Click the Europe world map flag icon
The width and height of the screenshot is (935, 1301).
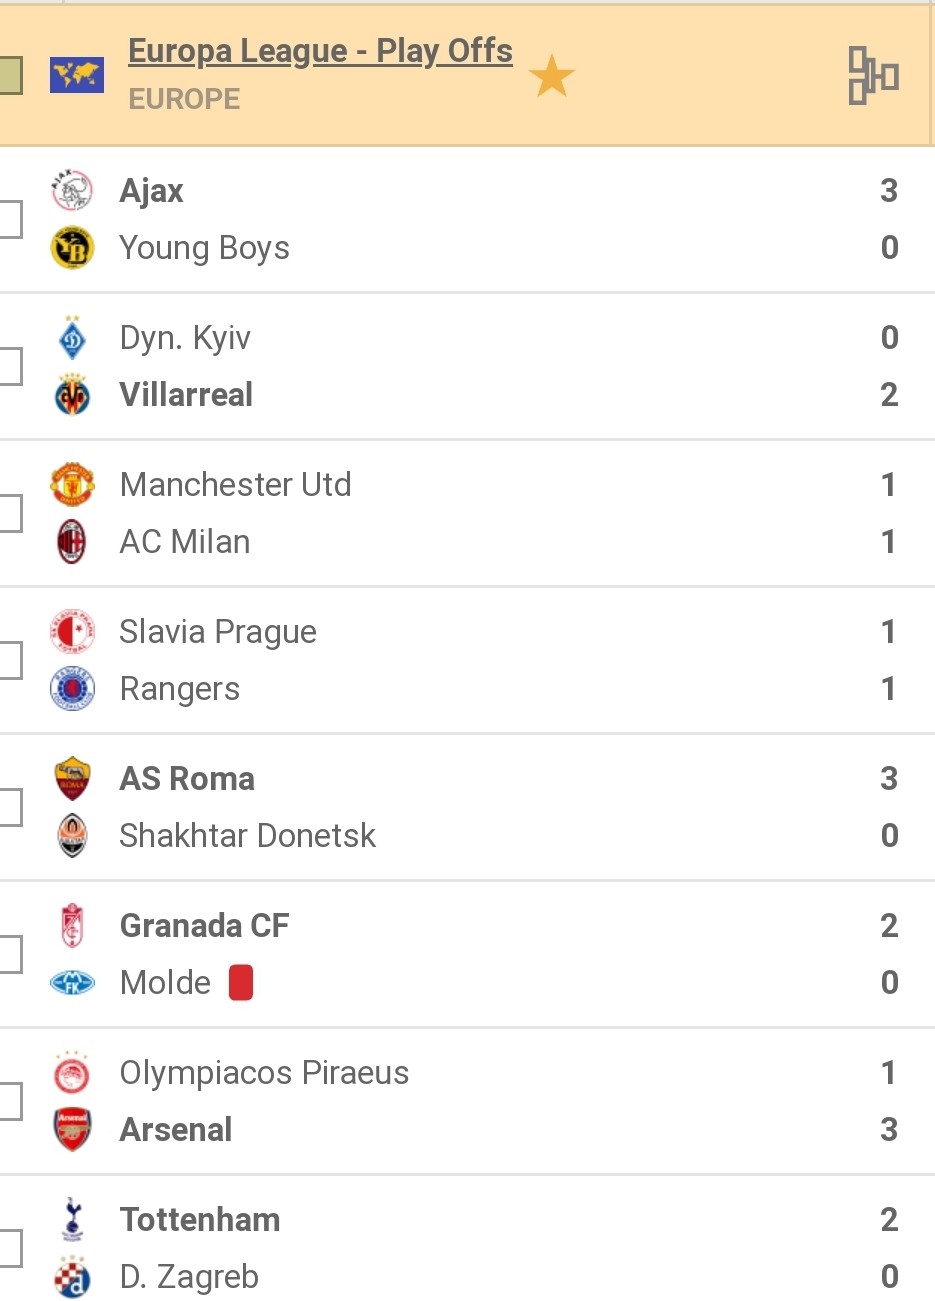pyautogui.click(x=77, y=75)
